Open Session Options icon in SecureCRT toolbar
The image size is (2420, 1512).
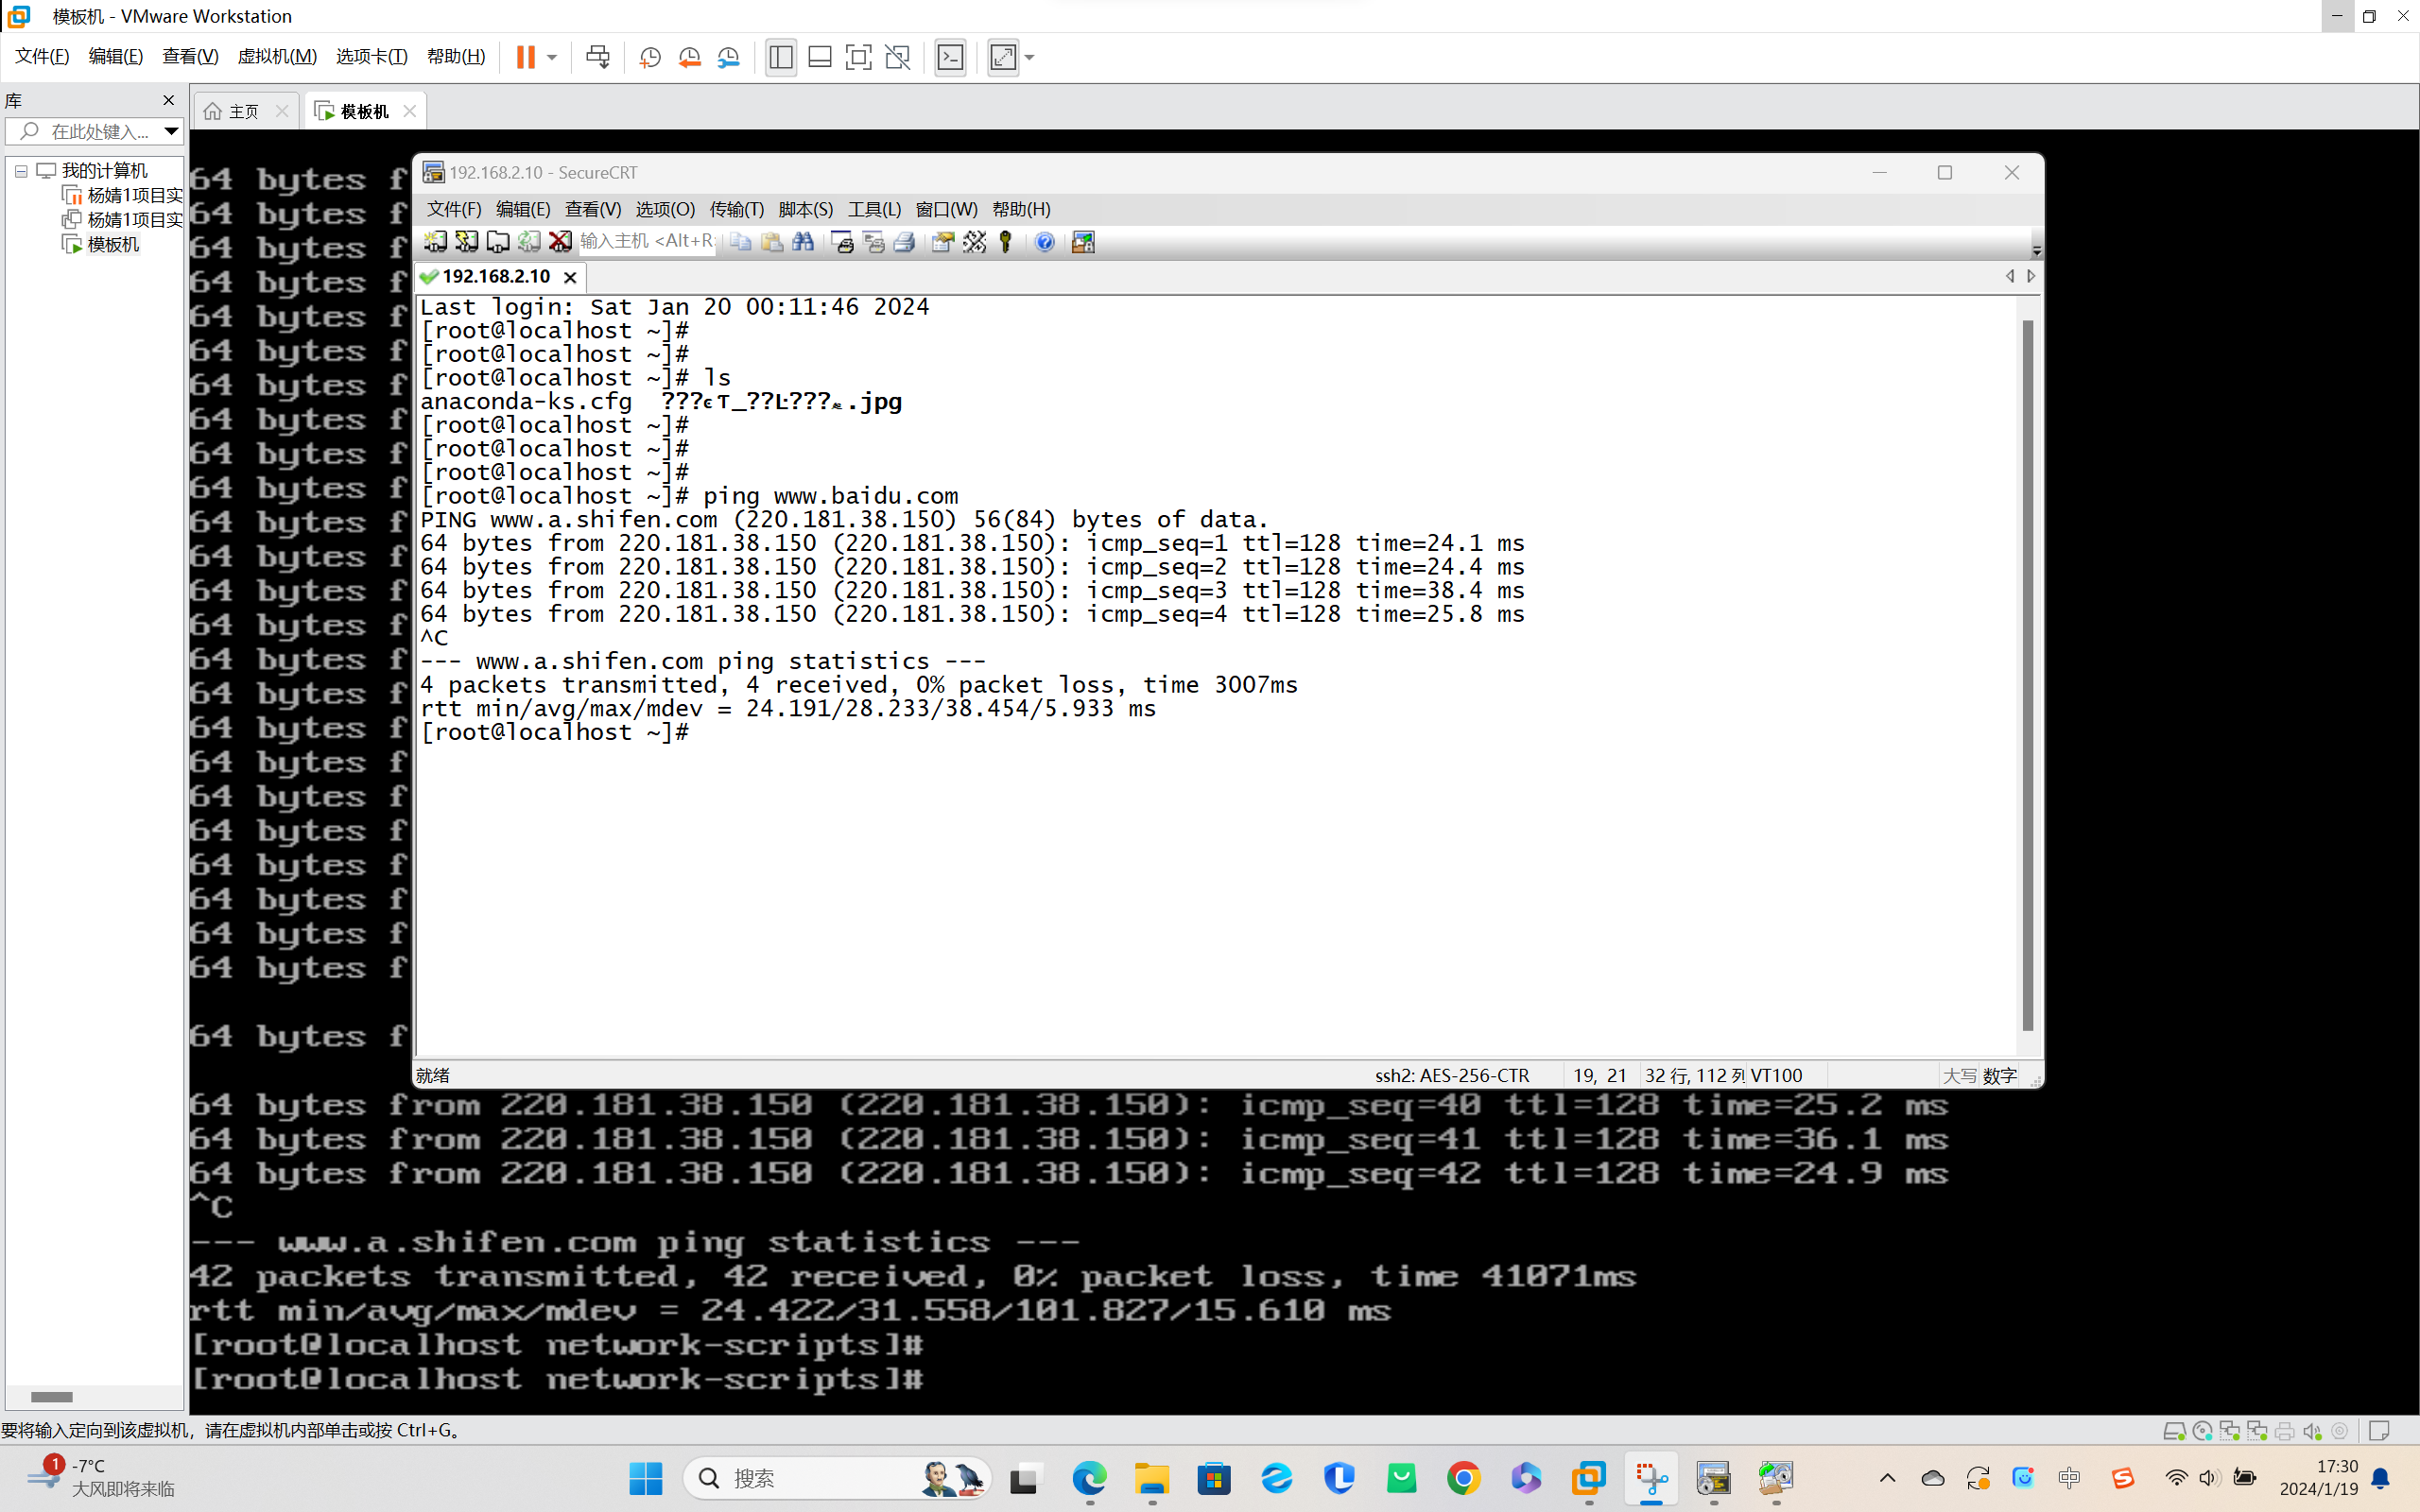[x=943, y=242]
